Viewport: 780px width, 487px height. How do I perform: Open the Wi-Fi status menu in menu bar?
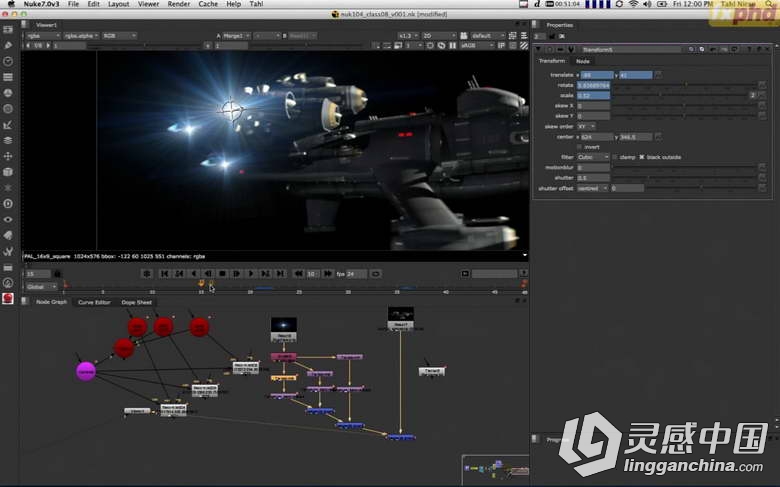(x=633, y=4)
